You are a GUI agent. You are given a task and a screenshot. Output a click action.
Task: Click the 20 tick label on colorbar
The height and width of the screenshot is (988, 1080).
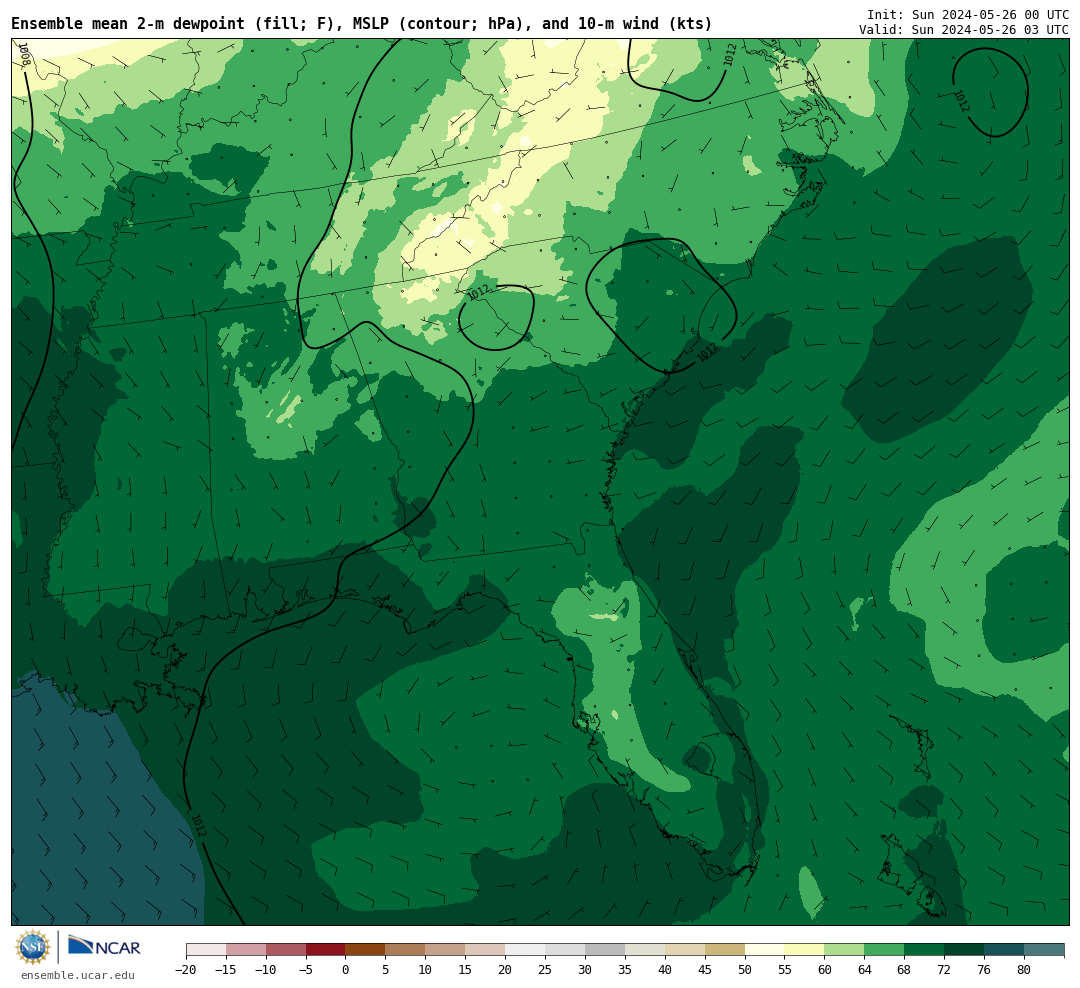(x=506, y=970)
